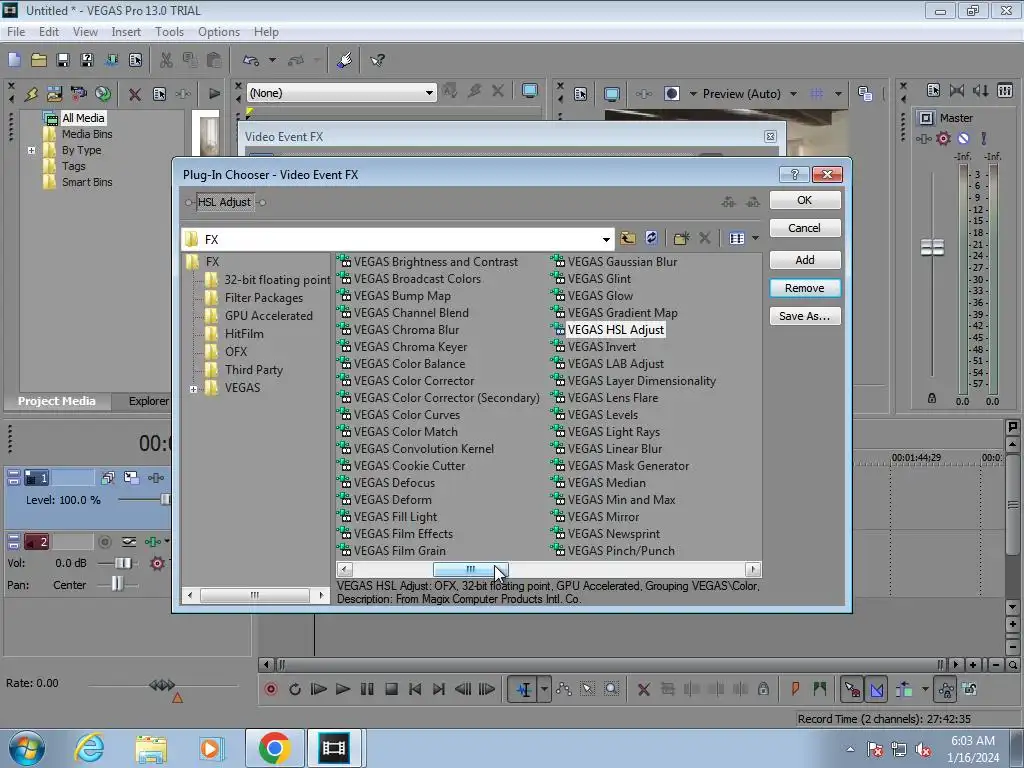Click the Save disk toolbar icon
This screenshot has height=768, width=1024.
pos(63,61)
